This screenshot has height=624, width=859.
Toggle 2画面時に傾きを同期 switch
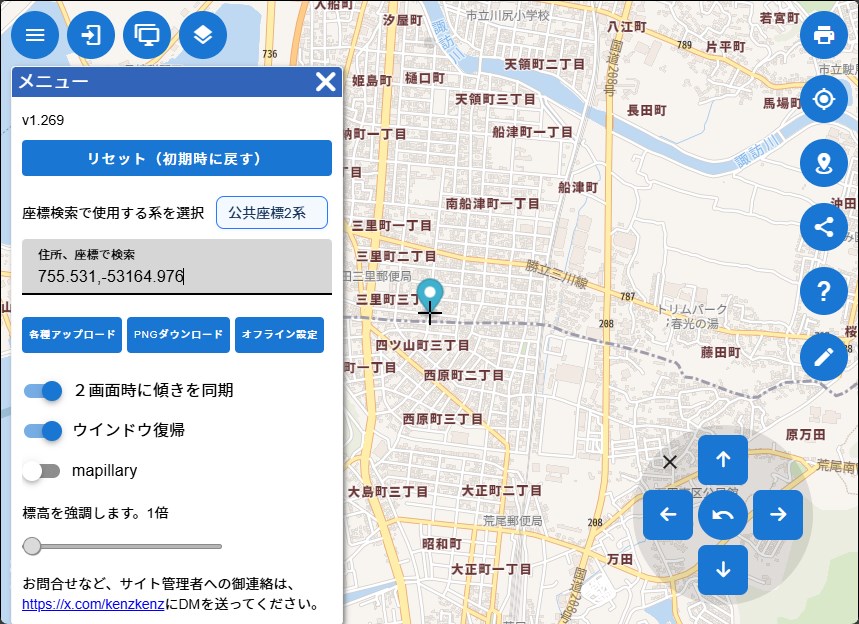pos(43,390)
